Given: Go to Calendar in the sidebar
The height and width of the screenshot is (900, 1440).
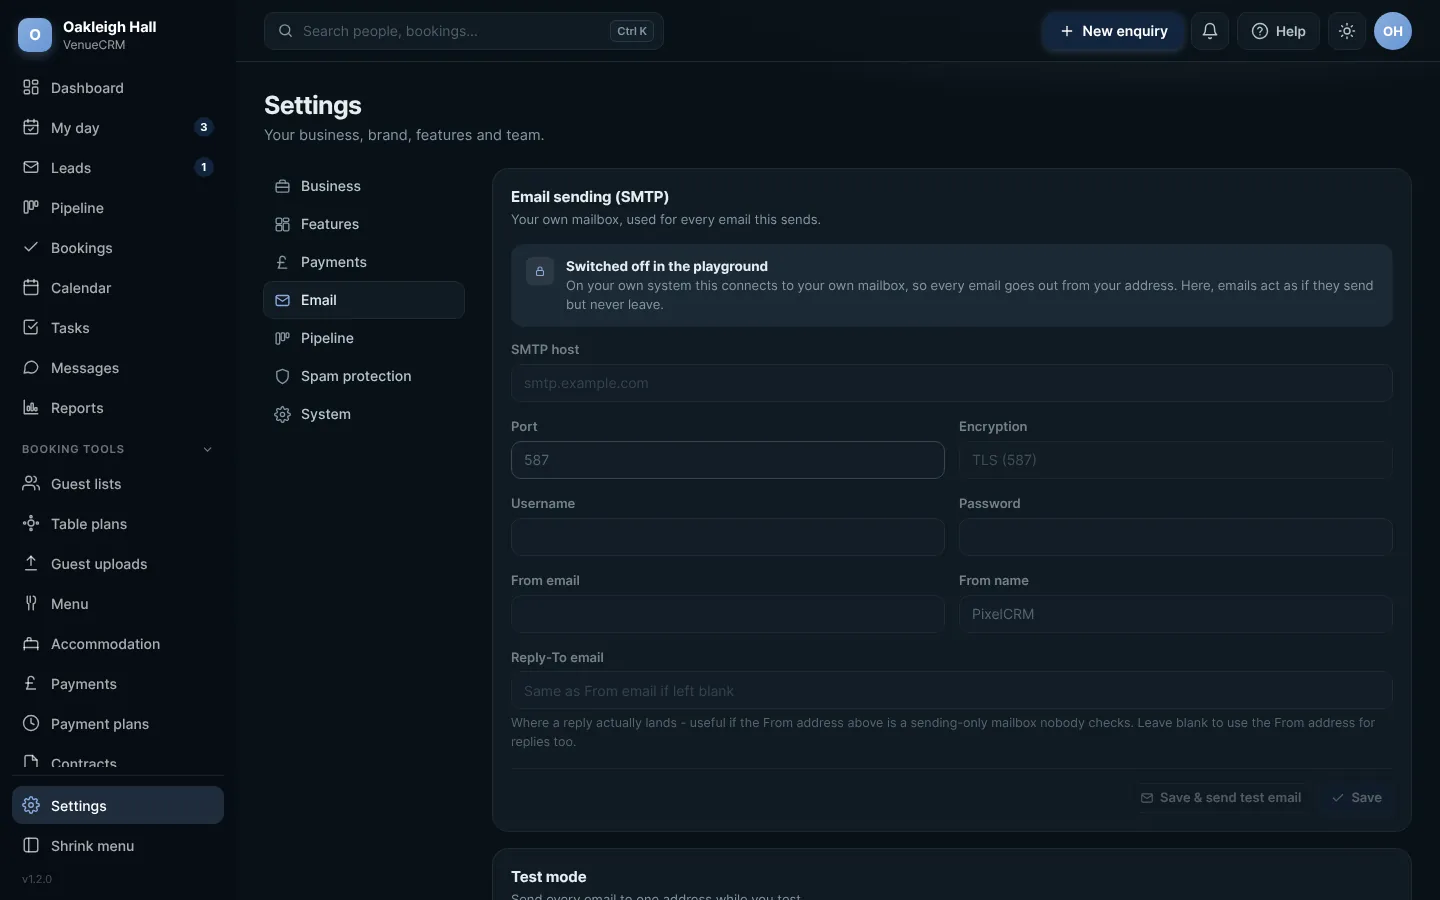Looking at the screenshot, I should 118,288.
